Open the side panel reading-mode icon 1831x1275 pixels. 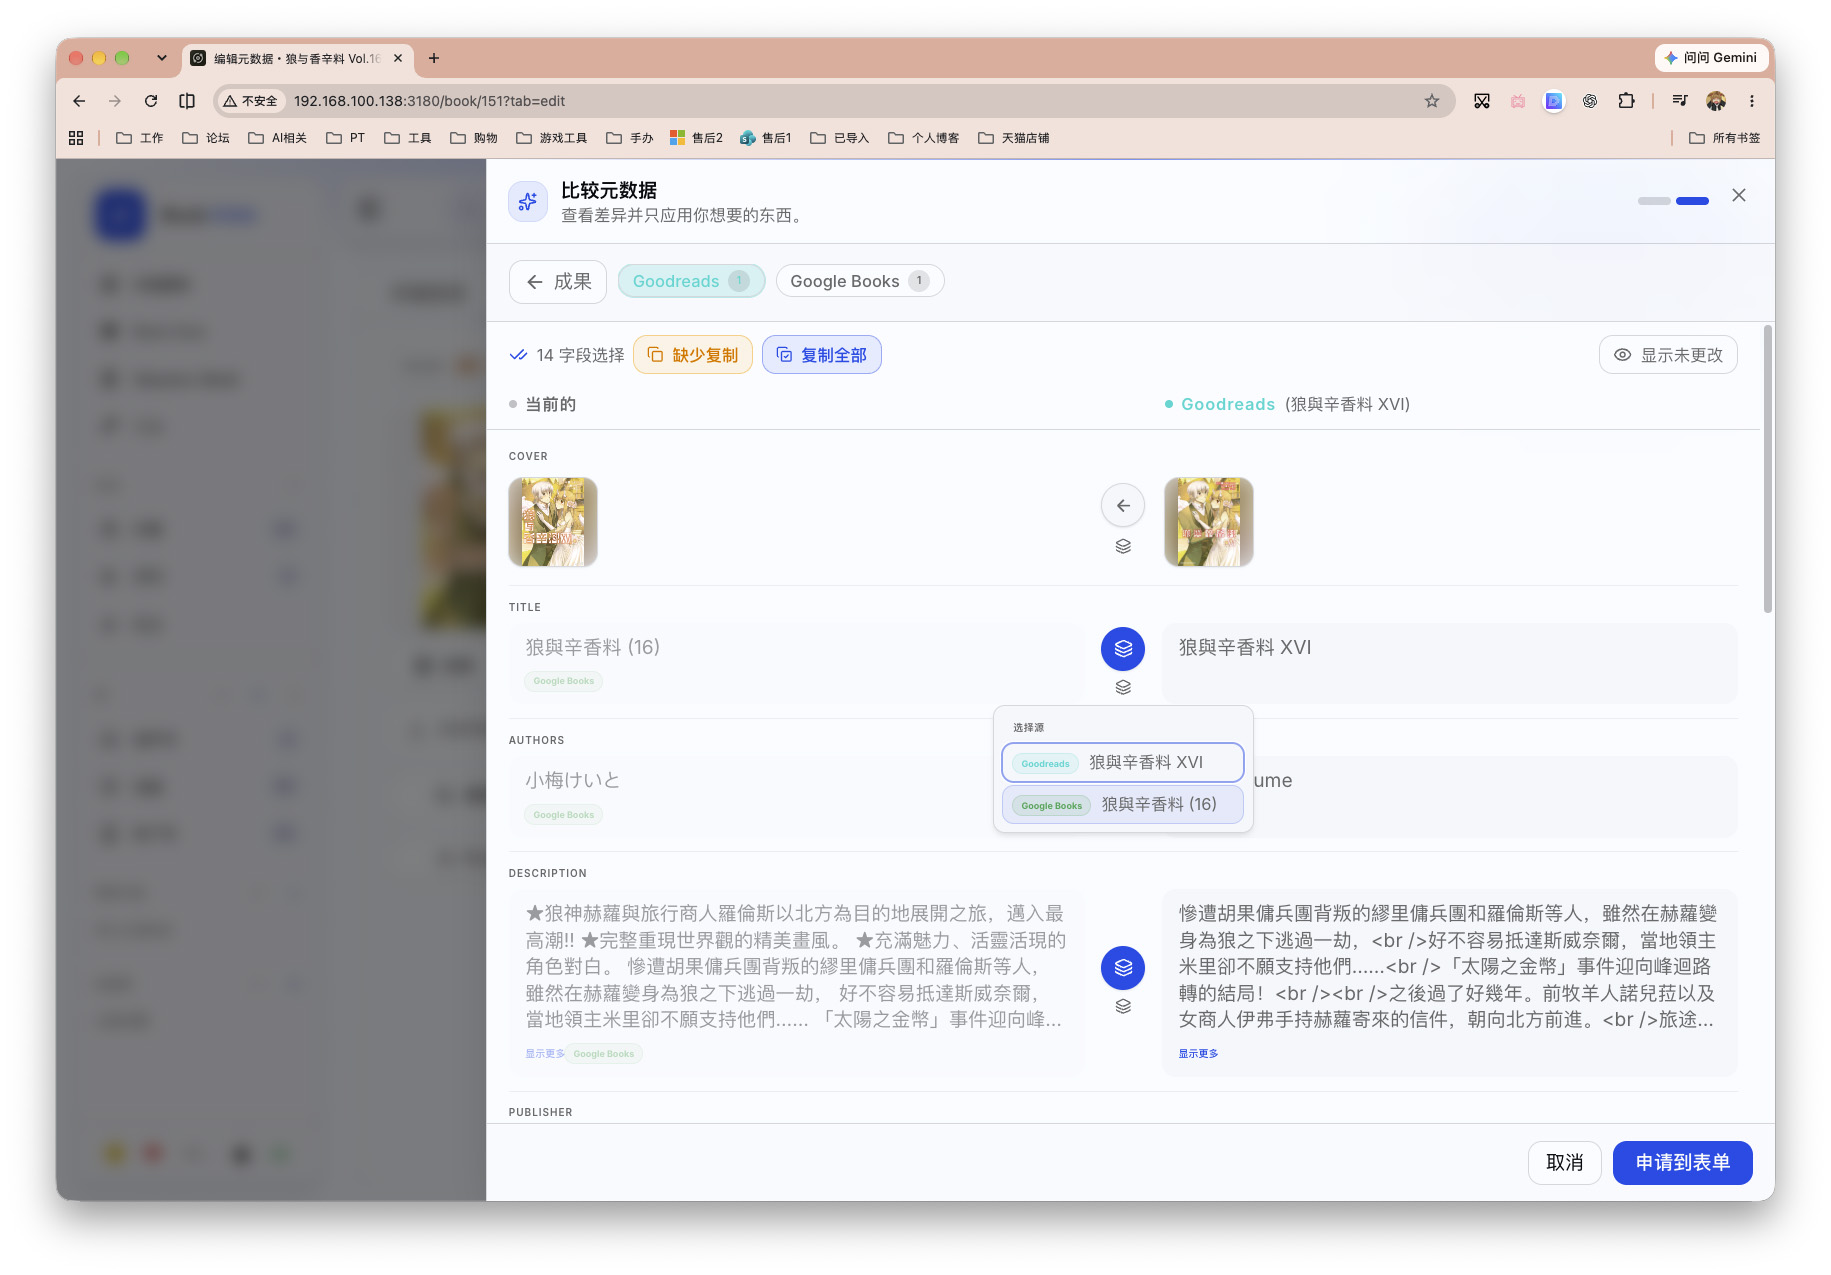pos(187,101)
